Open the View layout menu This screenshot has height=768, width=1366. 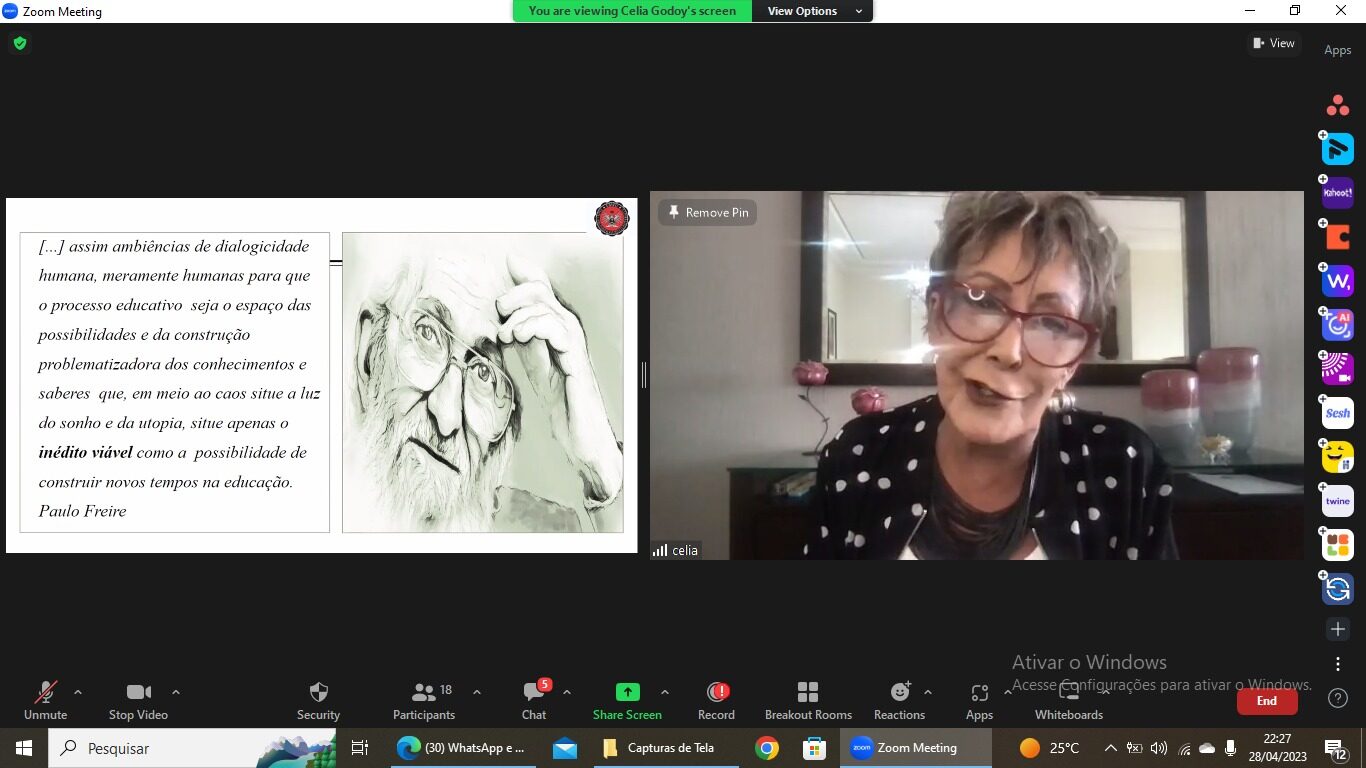(x=1273, y=43)
